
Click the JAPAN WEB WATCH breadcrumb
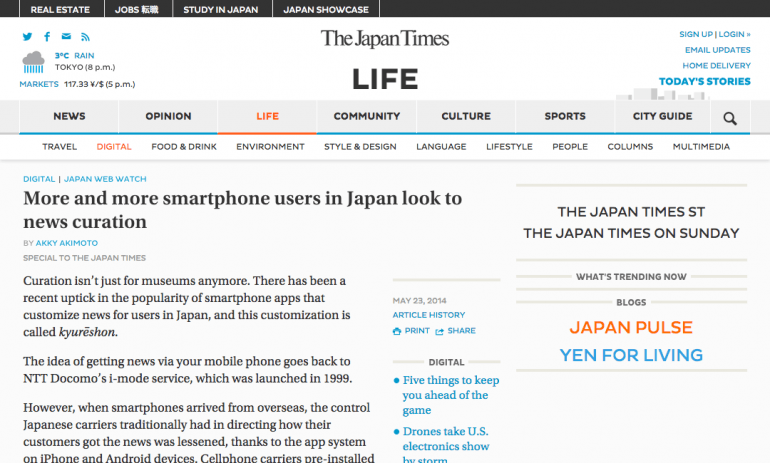105,179
